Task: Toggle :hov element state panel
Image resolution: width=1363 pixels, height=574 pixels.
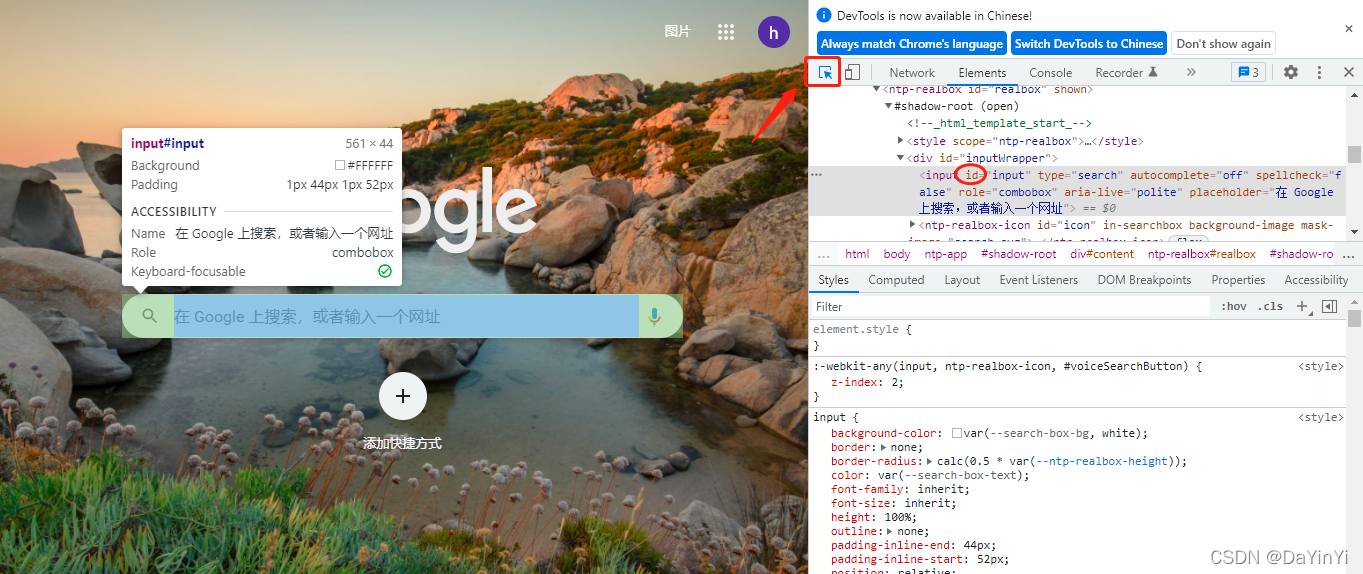Action: pyautogui.click(x=1233, y=306)
